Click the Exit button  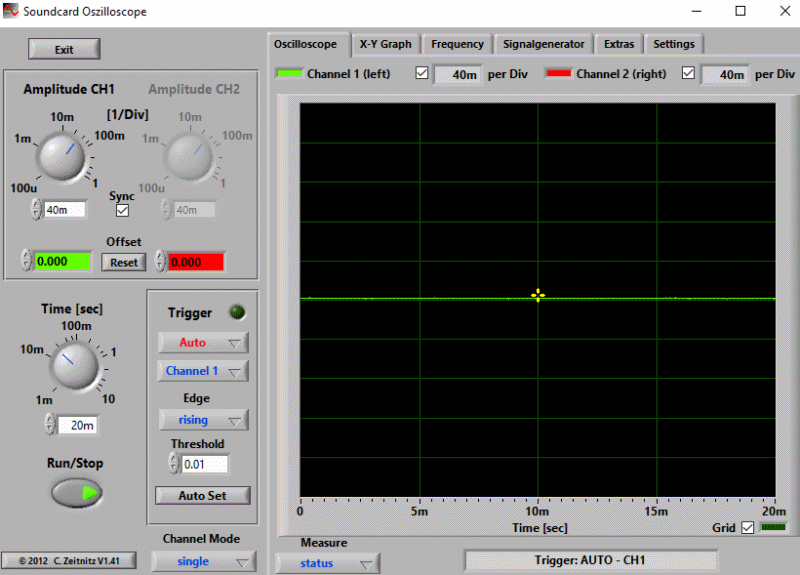tap(64, 49)
